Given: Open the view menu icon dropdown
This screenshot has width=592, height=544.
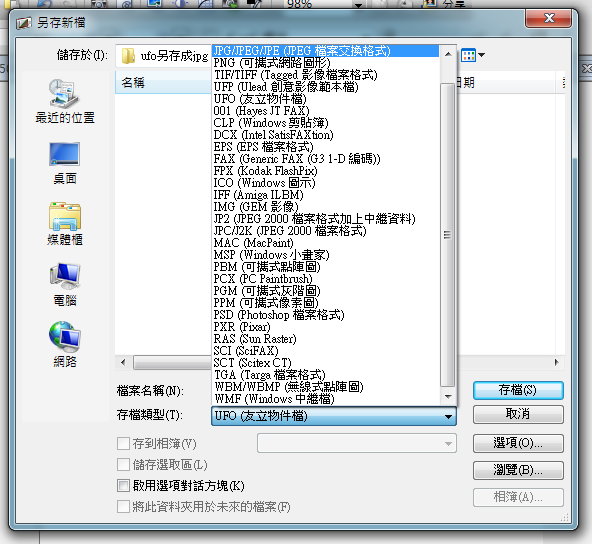Looking at the screenshot, I should (473, 55).
